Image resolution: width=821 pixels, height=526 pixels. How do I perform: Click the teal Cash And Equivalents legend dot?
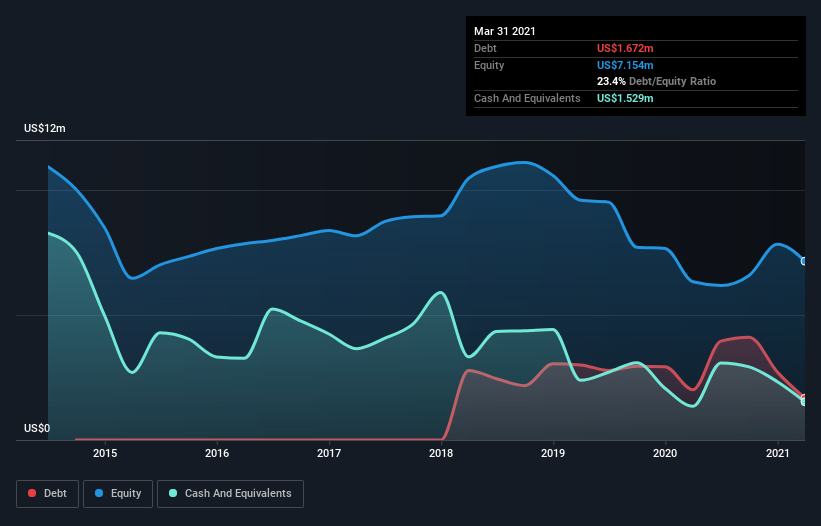point(174,494)
